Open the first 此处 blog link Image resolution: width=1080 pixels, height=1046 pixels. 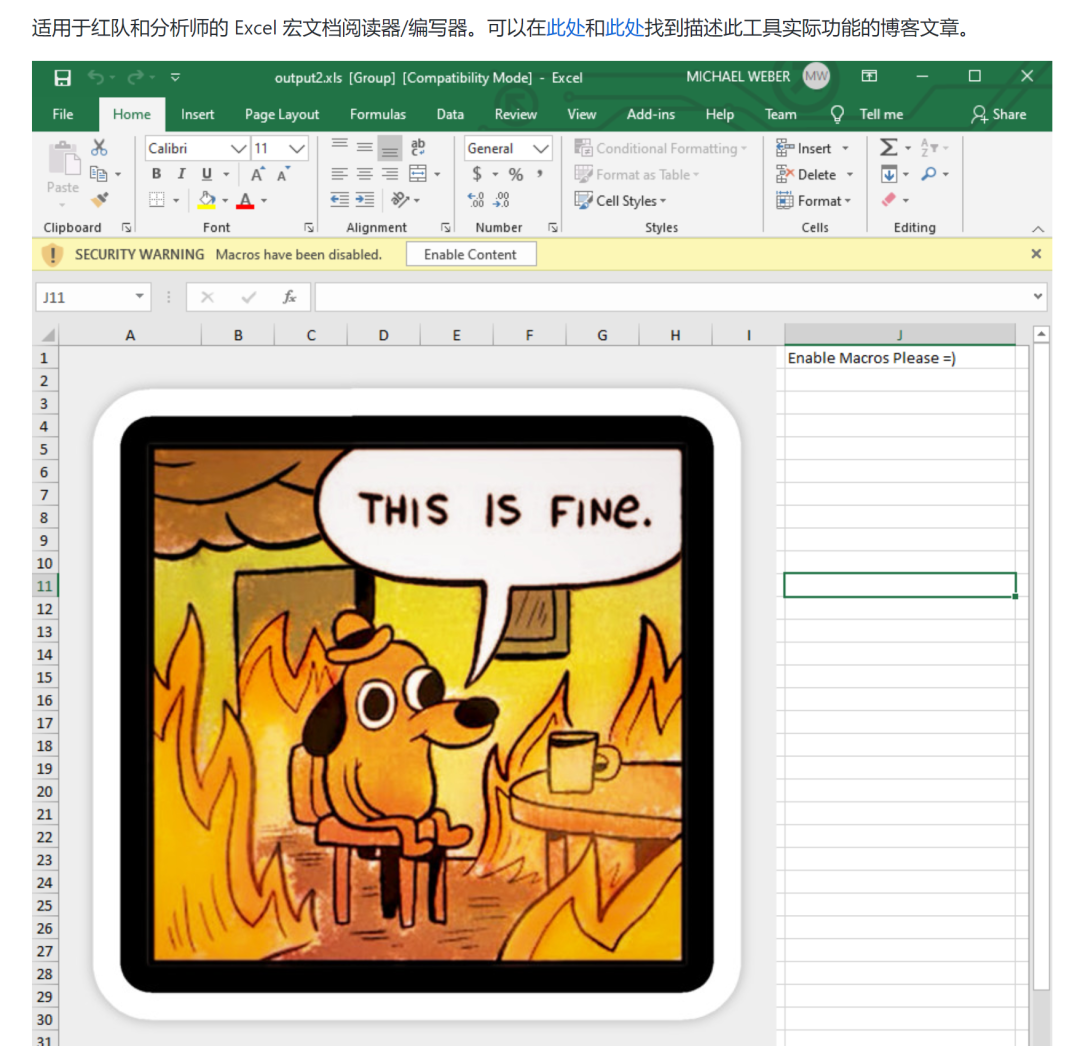point(565,28)
